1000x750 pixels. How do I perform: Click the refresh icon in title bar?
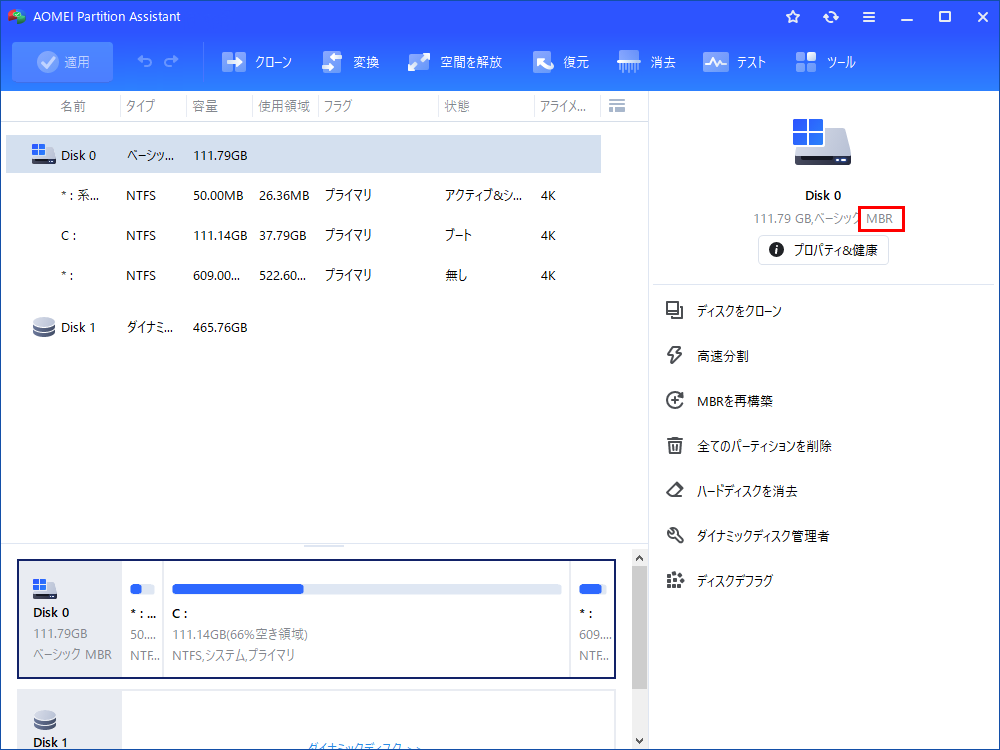pos(830,17)
